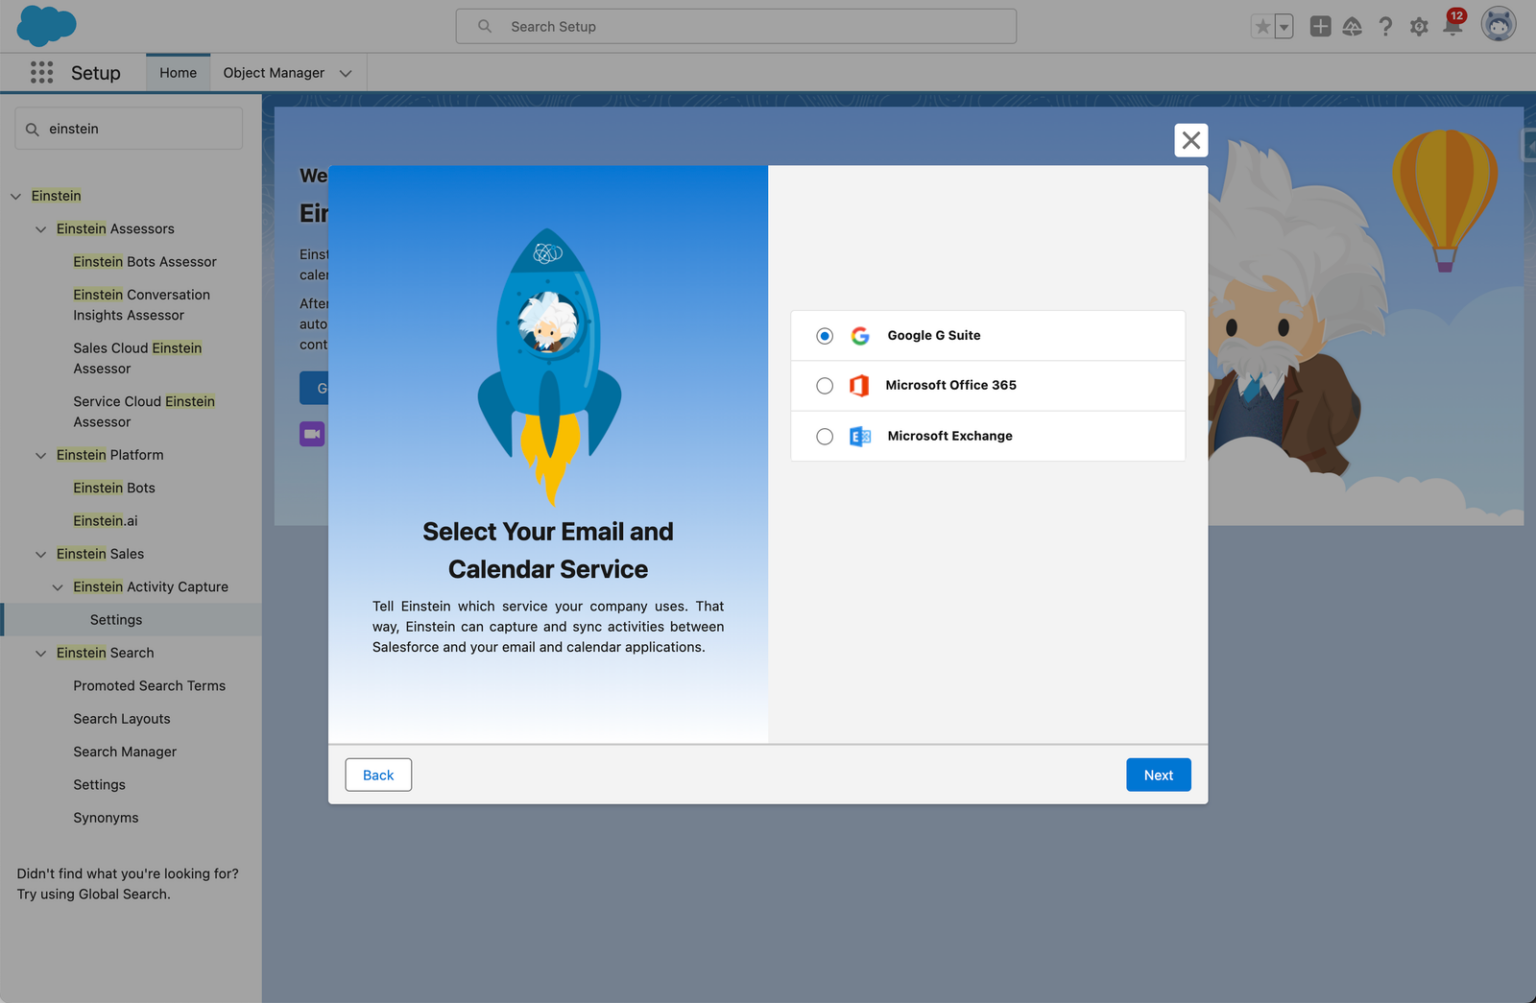Go Back in the setup dialog
Viewport: 1536px width, 1003px height.
pos(378,775)
